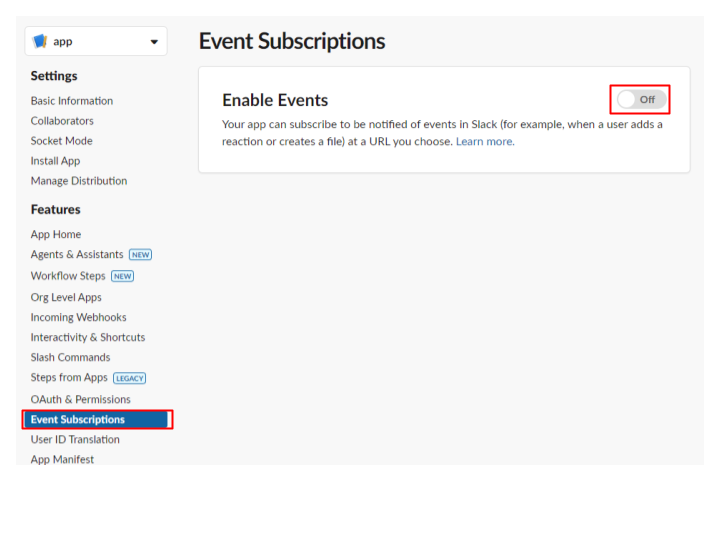Viewport: 720px width, 540px height.
Task: Open the app selector dropdown arrow
Action: point(154,42)
